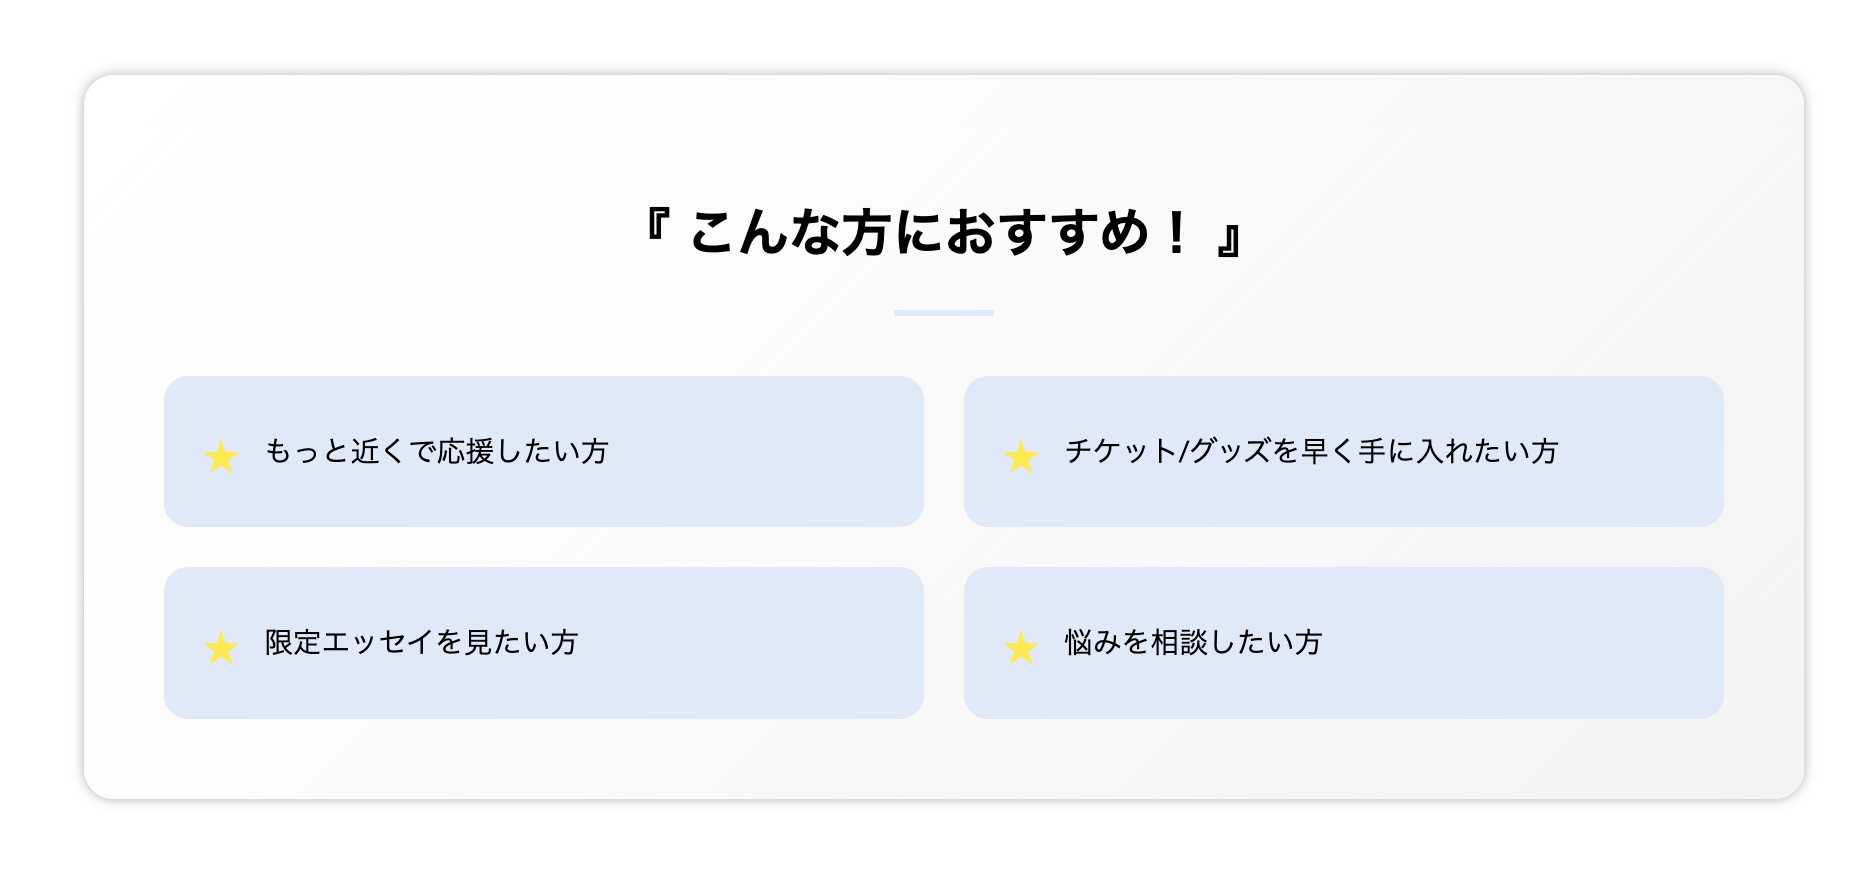1868x870 pixels.
Task: Click blank area right of 限定エッセイ text
Action: (750, 643)
